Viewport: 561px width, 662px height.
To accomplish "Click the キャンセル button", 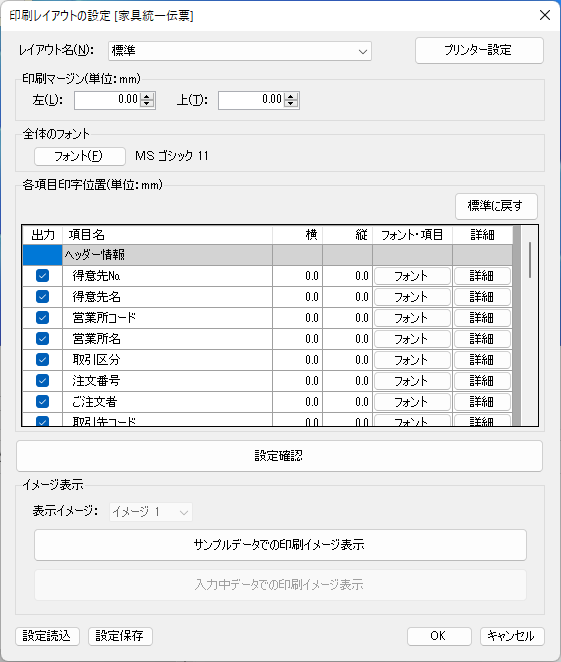I will tap(512, 636).
